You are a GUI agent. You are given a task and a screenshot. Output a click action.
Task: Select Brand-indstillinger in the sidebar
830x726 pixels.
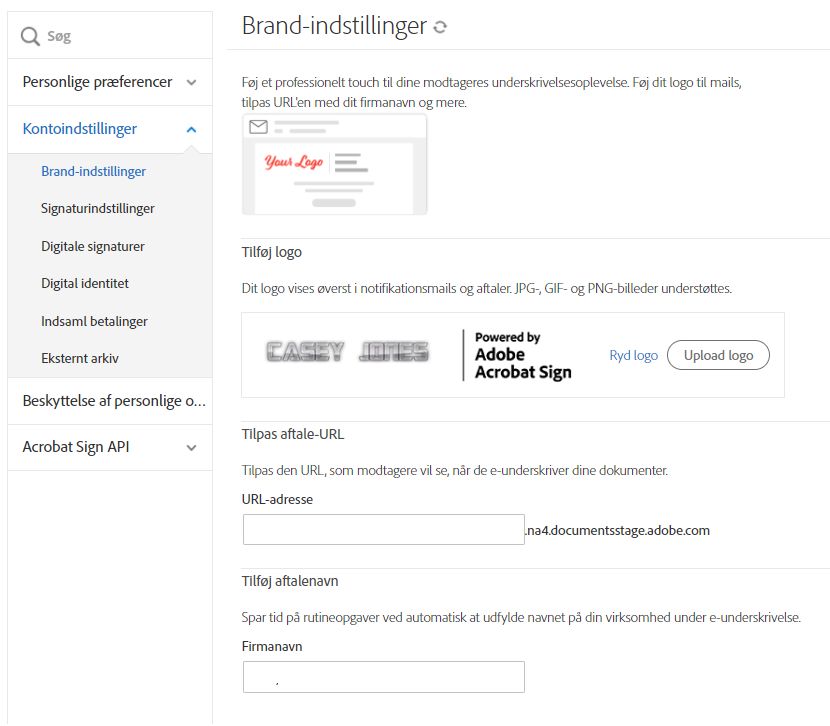pyautogui.click(x=93, y=171)
